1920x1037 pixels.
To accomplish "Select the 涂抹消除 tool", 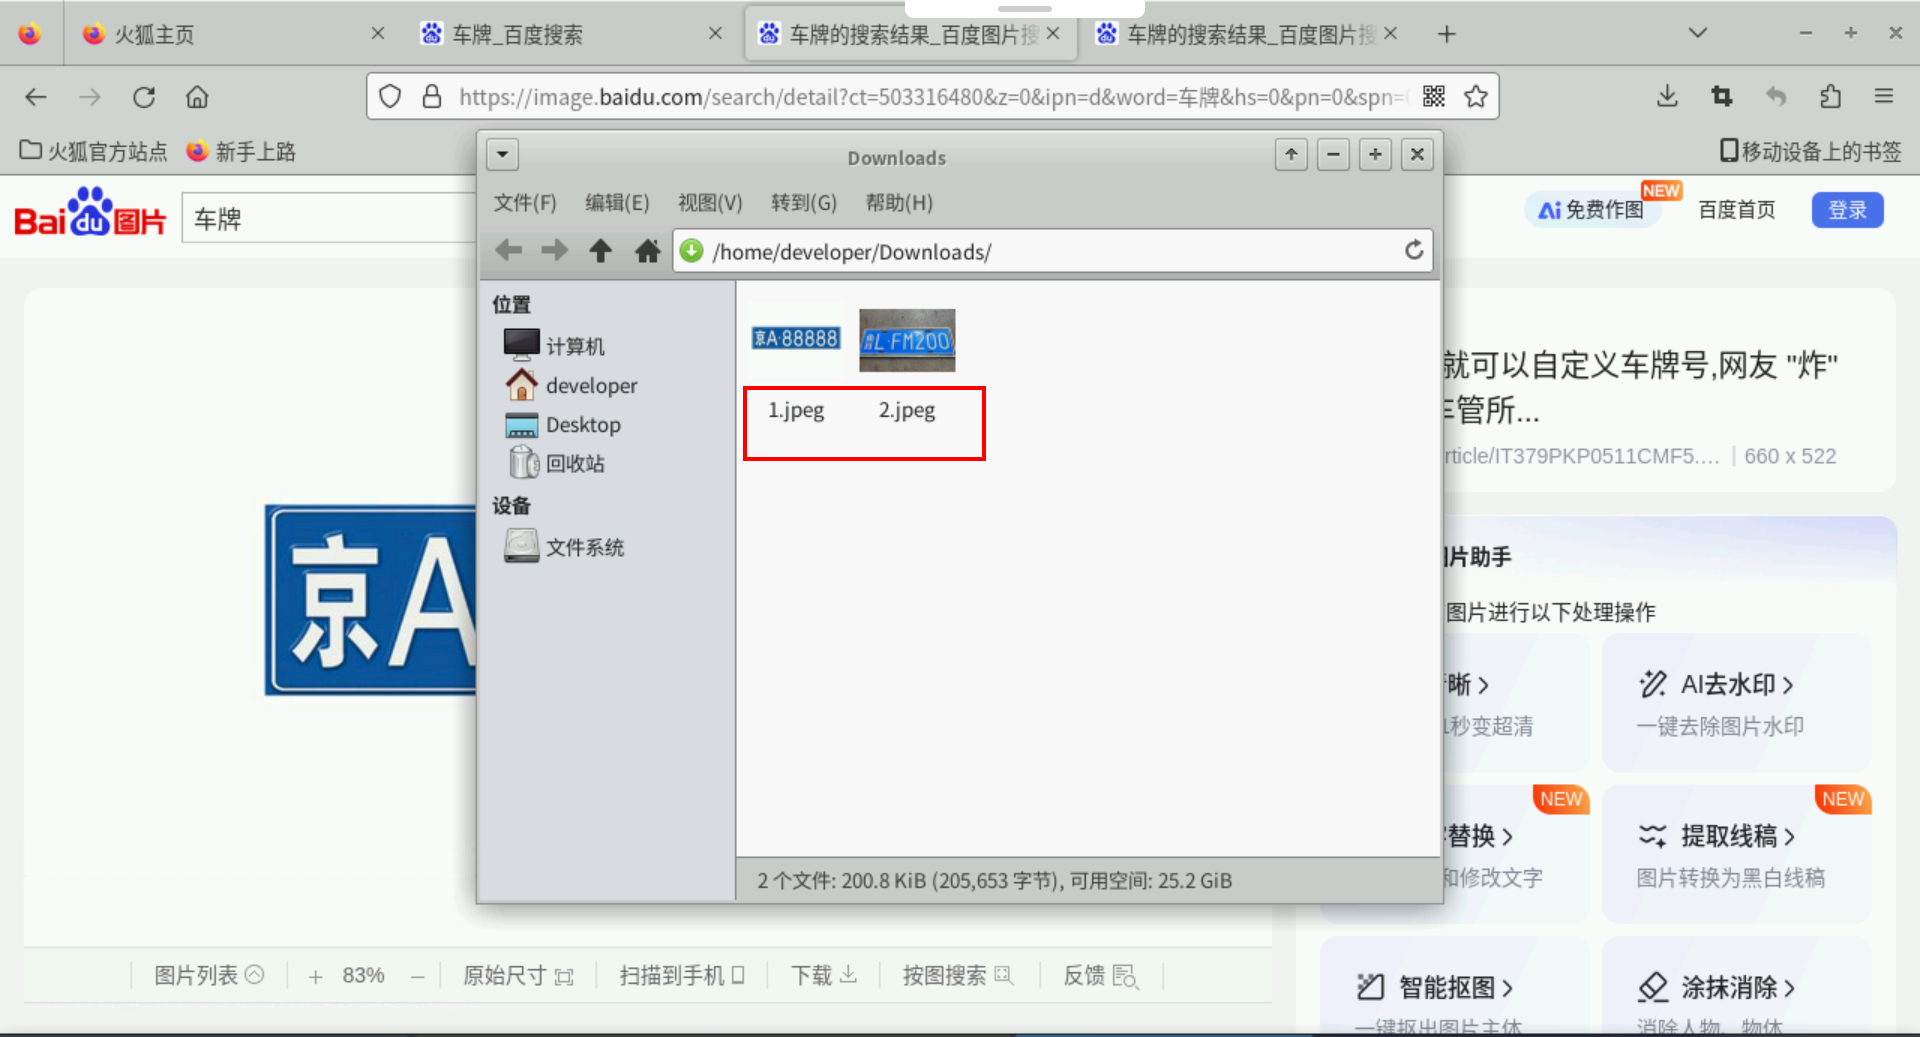I will tap(1735, 988).
